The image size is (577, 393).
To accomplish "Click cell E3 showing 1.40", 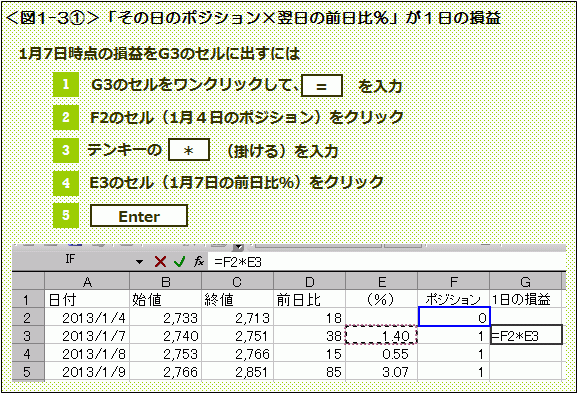I will point(381,335).
